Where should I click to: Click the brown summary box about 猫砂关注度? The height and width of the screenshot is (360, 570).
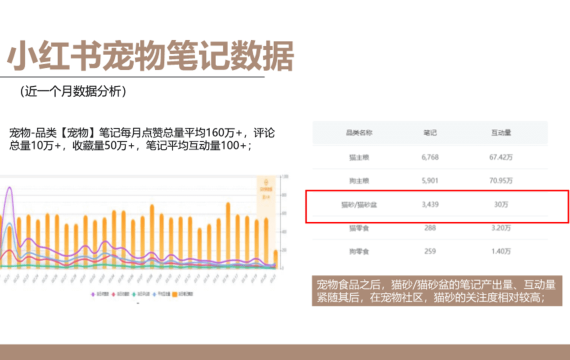tap(437, 291)
